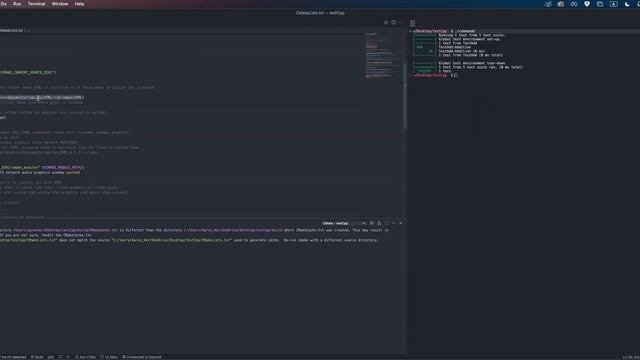Open the Help menu
The width and height of the screenshot is (640, 360).
click(80, 4)
